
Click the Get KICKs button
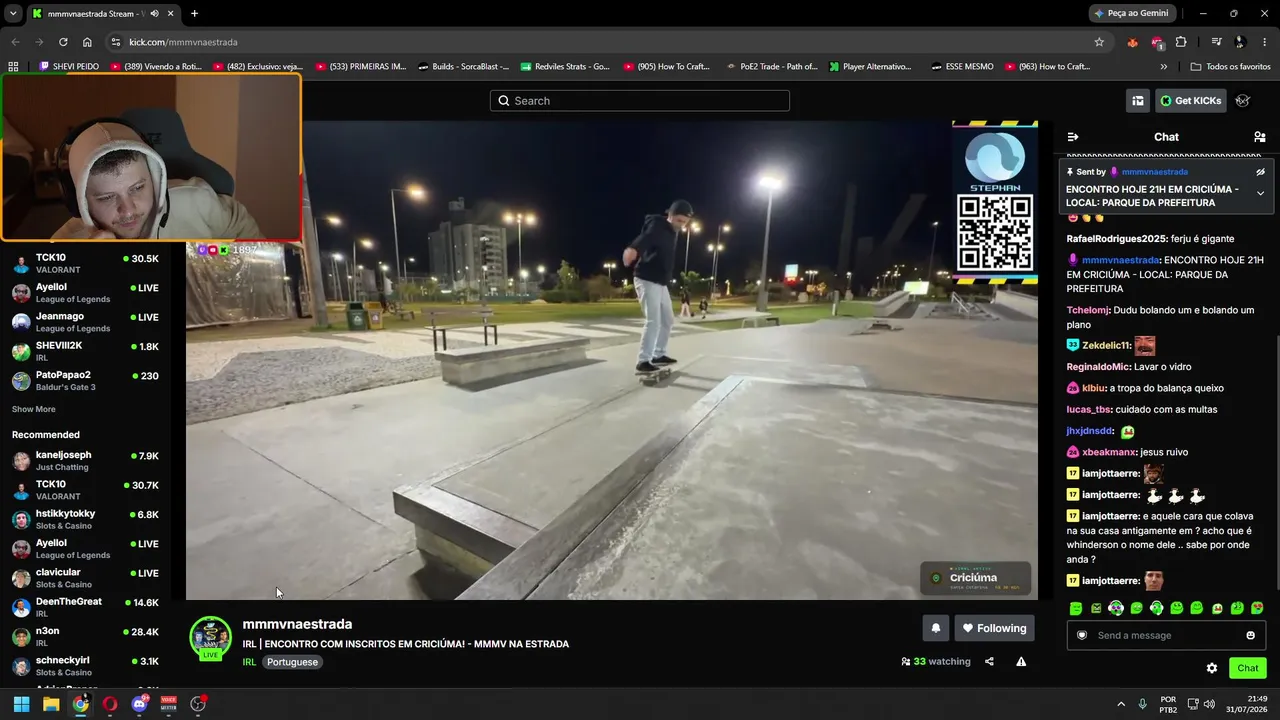point(1191,101)
